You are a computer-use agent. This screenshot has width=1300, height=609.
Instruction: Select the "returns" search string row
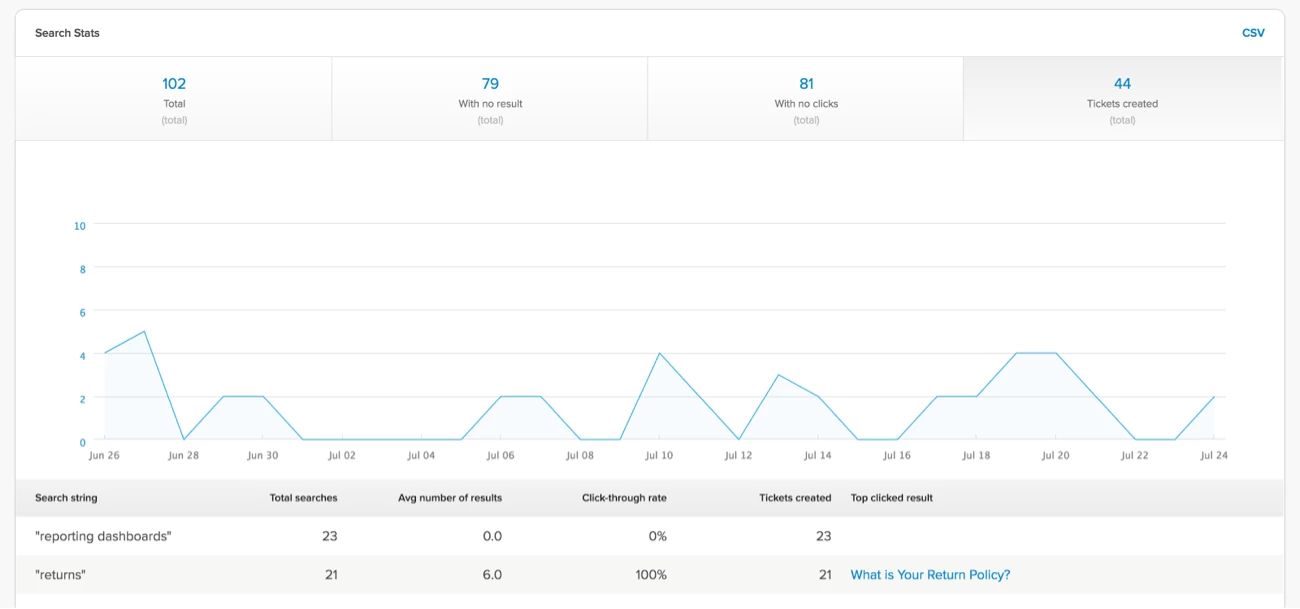coord(649,575)
